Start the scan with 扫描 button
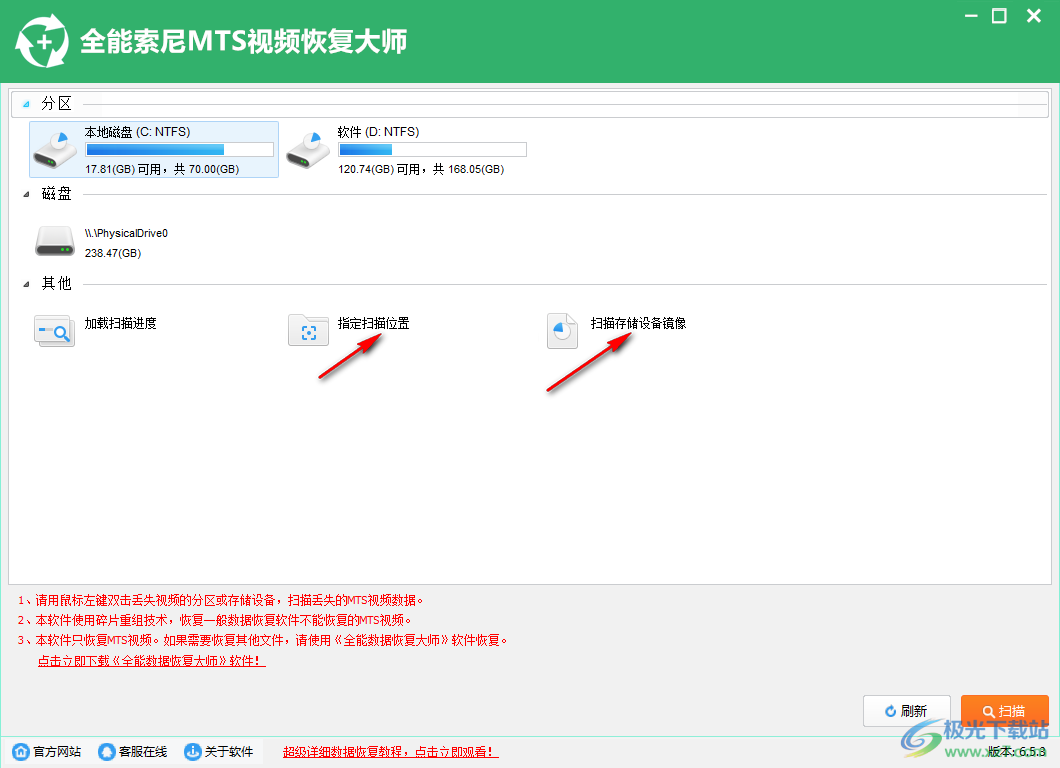Viewport: 1060px width, 768px height. pyautogui.click(x=1005, y=711)
